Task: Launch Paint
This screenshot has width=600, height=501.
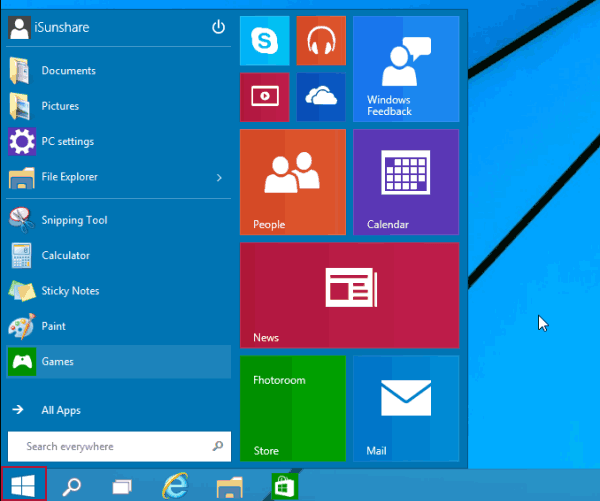Action: click(119, 326)
